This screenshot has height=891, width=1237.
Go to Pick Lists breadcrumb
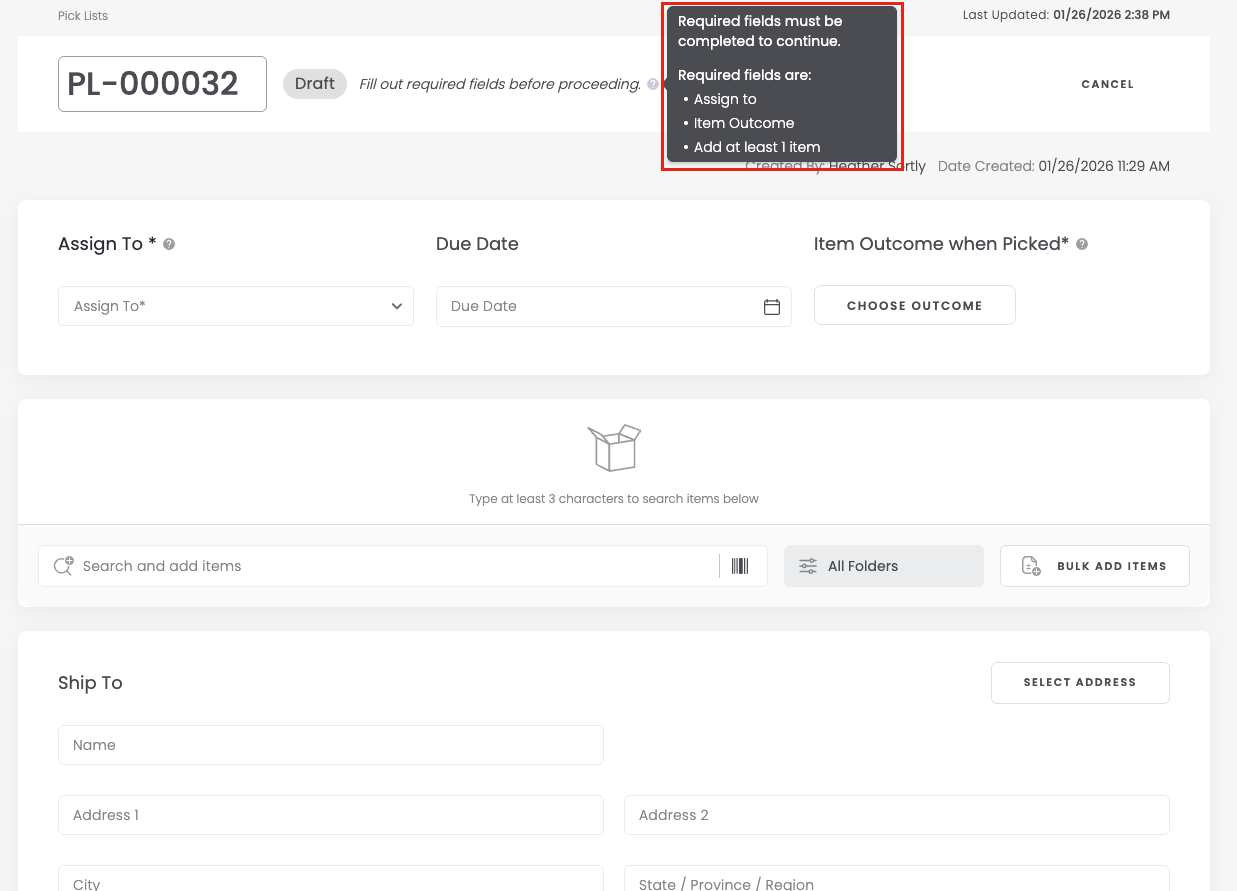[83, 16]
